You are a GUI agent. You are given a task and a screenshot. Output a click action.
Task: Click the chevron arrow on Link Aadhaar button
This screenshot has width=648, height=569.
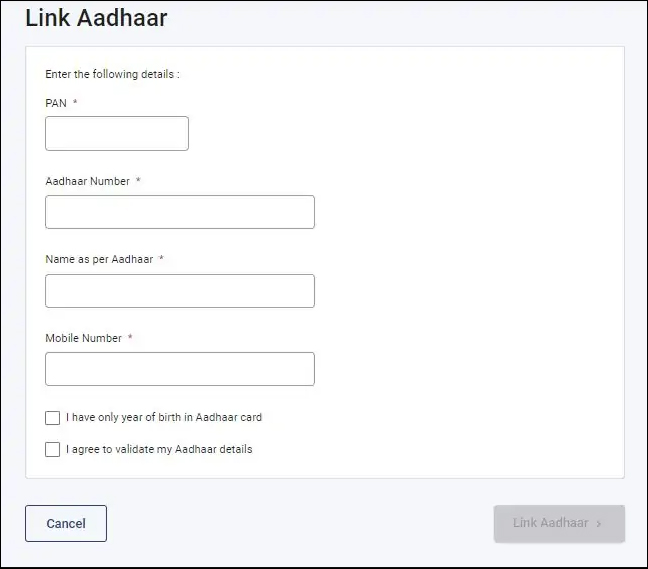pyautogui.click(x=598, y=524)
